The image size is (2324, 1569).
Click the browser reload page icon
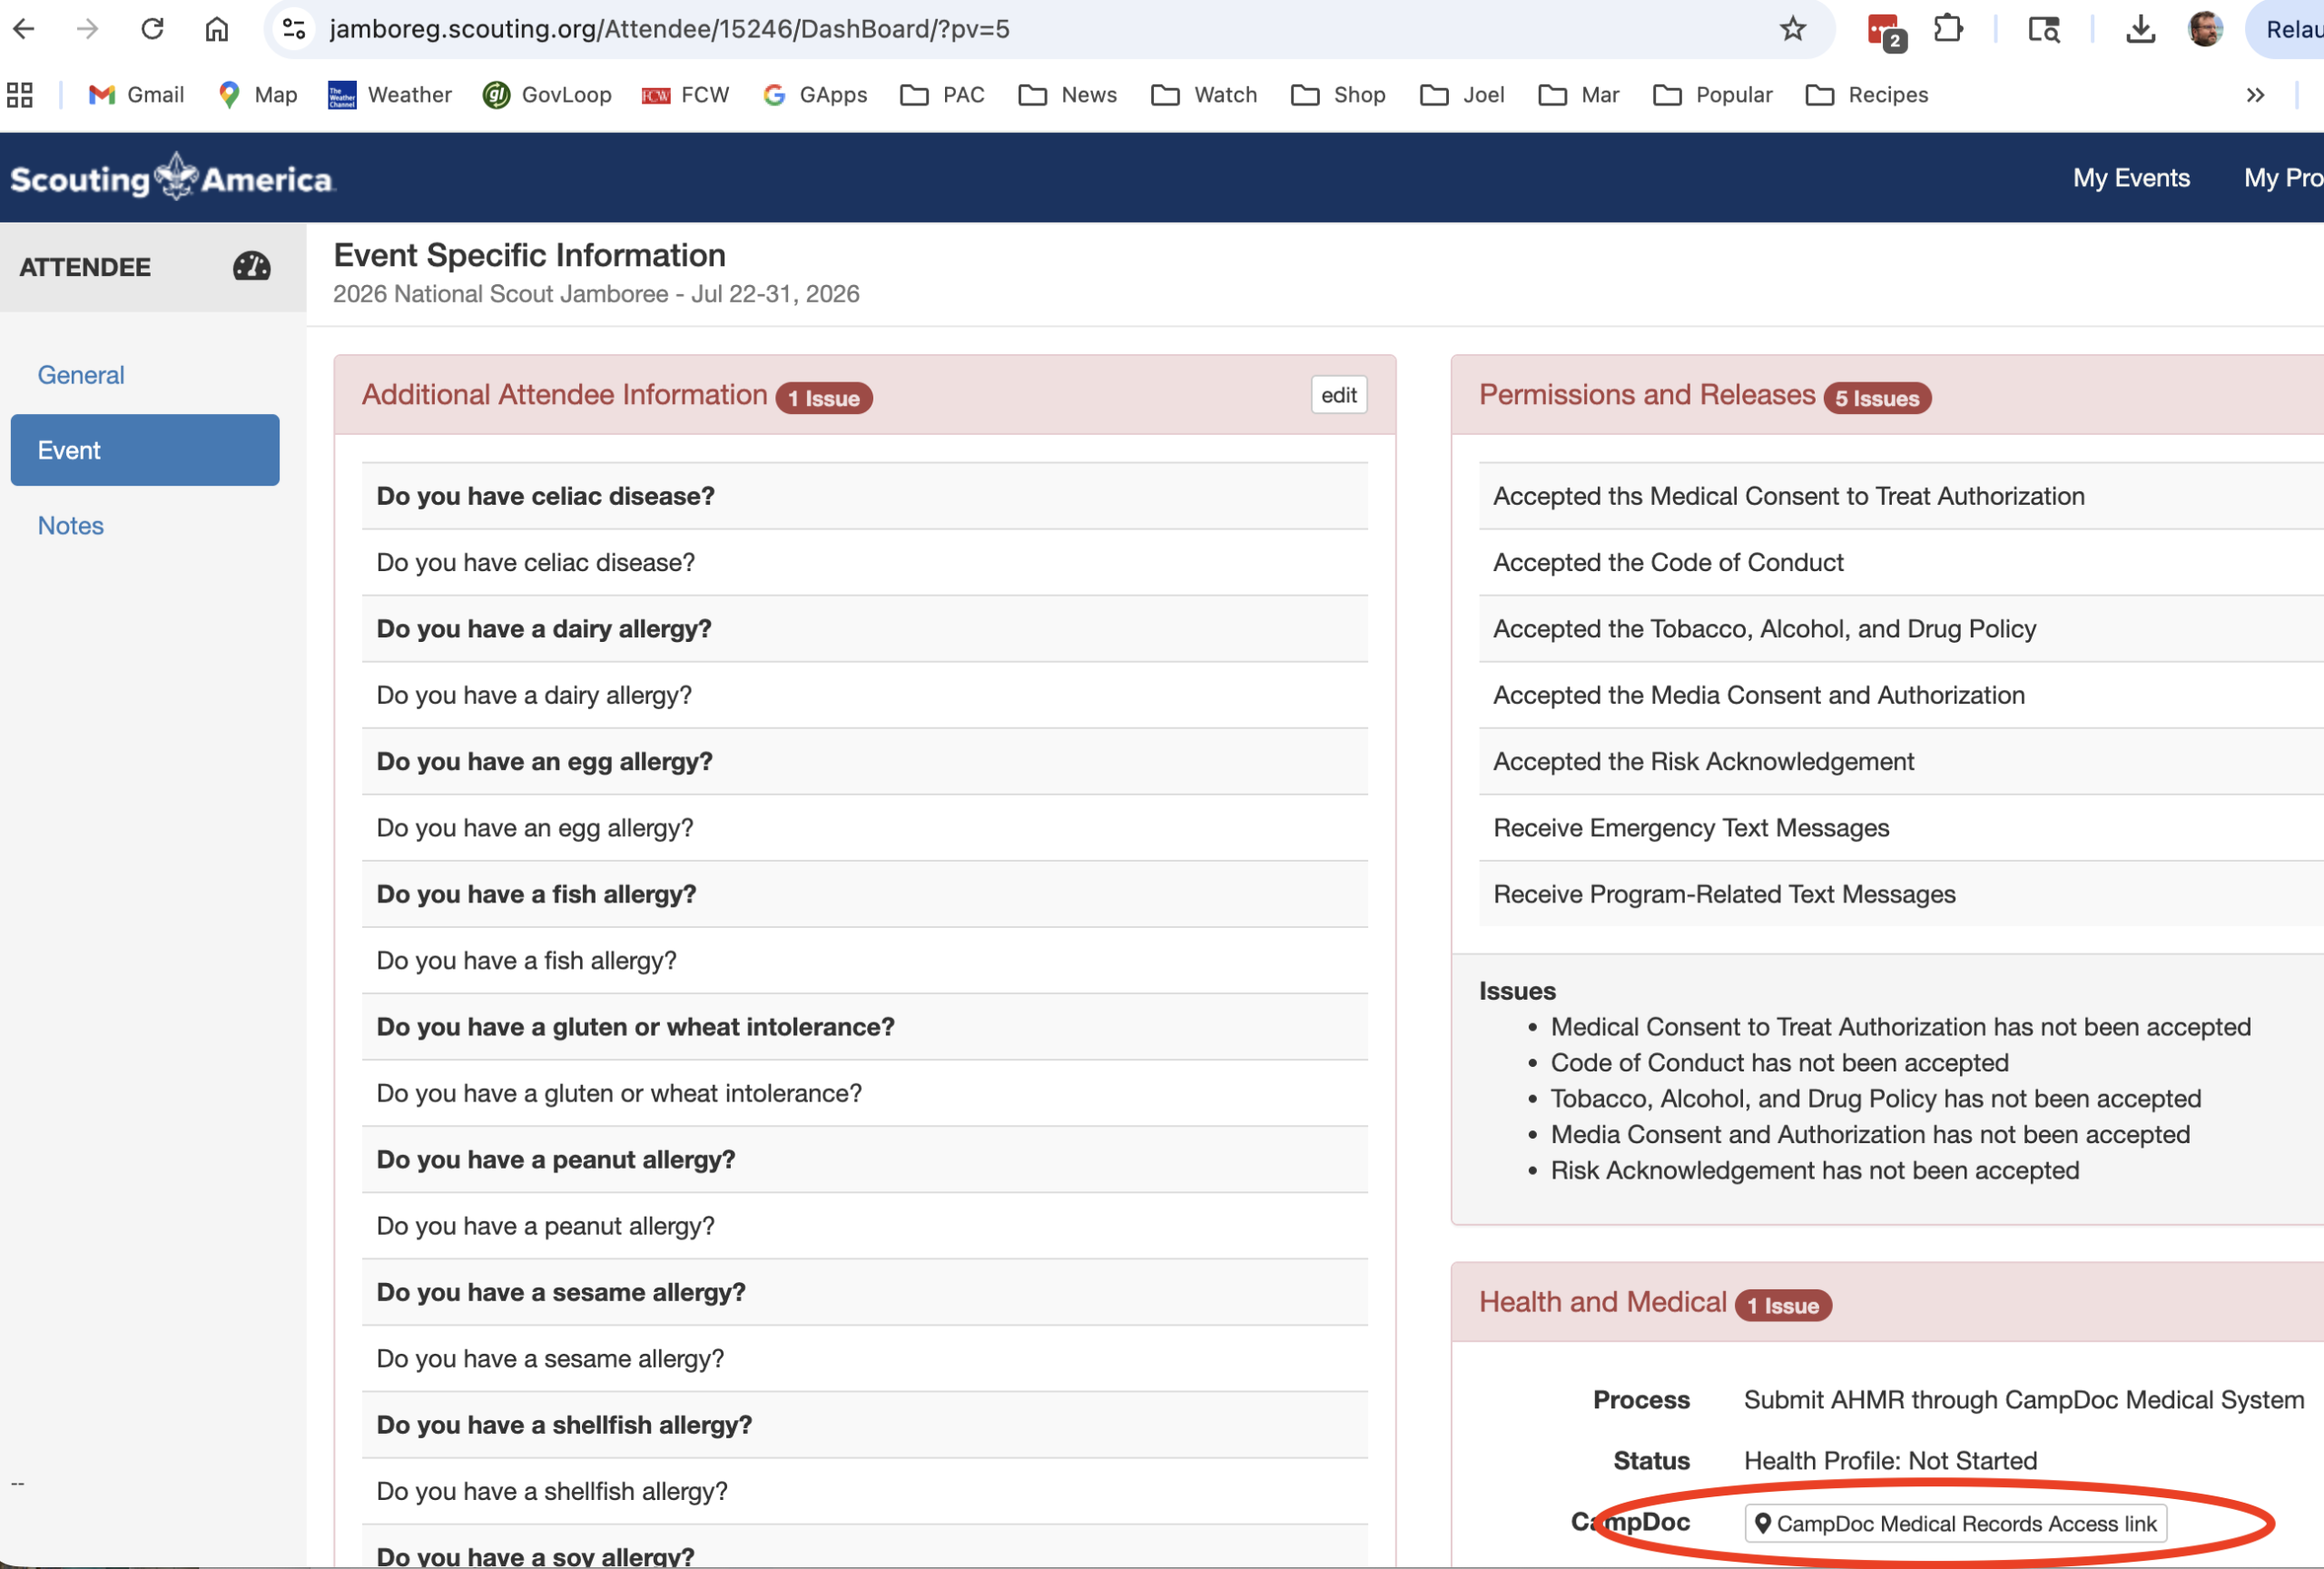pos(152,29)
